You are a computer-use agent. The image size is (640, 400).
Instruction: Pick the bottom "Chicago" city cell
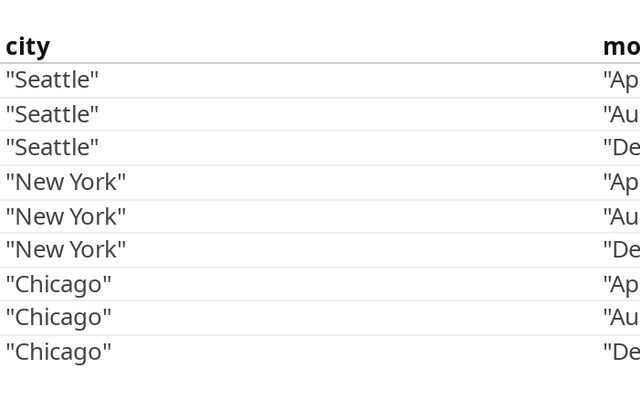click(59, 352)
